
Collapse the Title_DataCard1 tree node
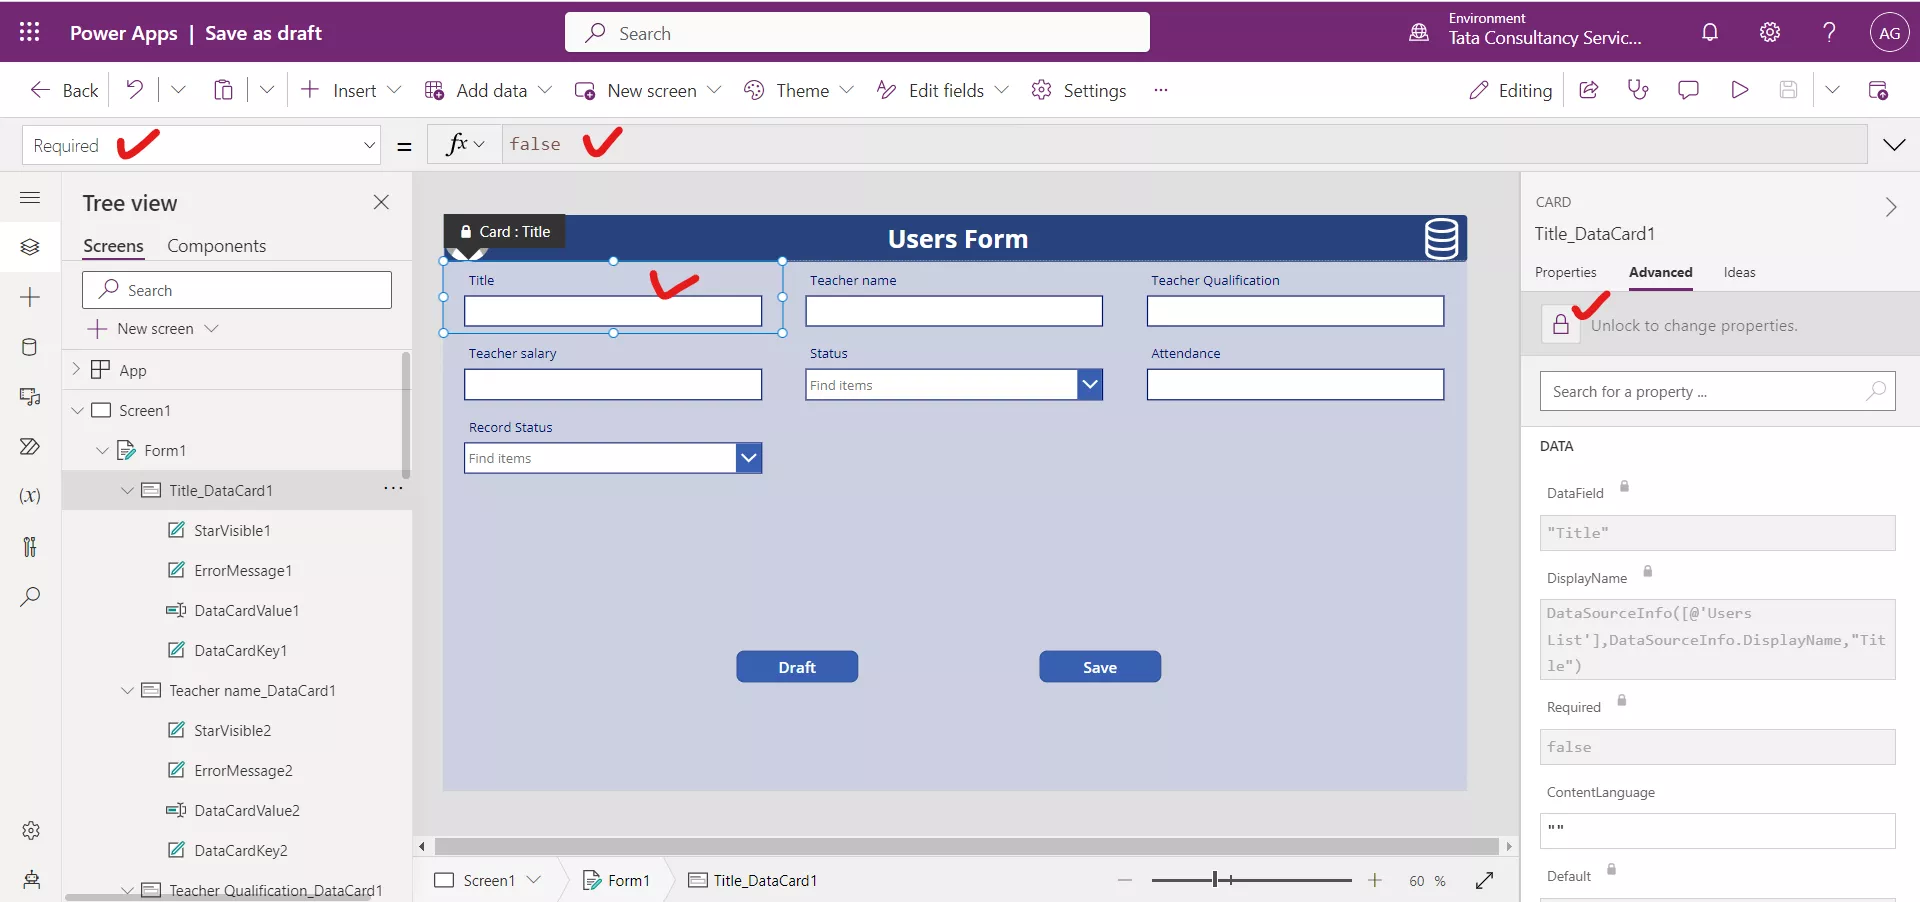coord(127,491)
